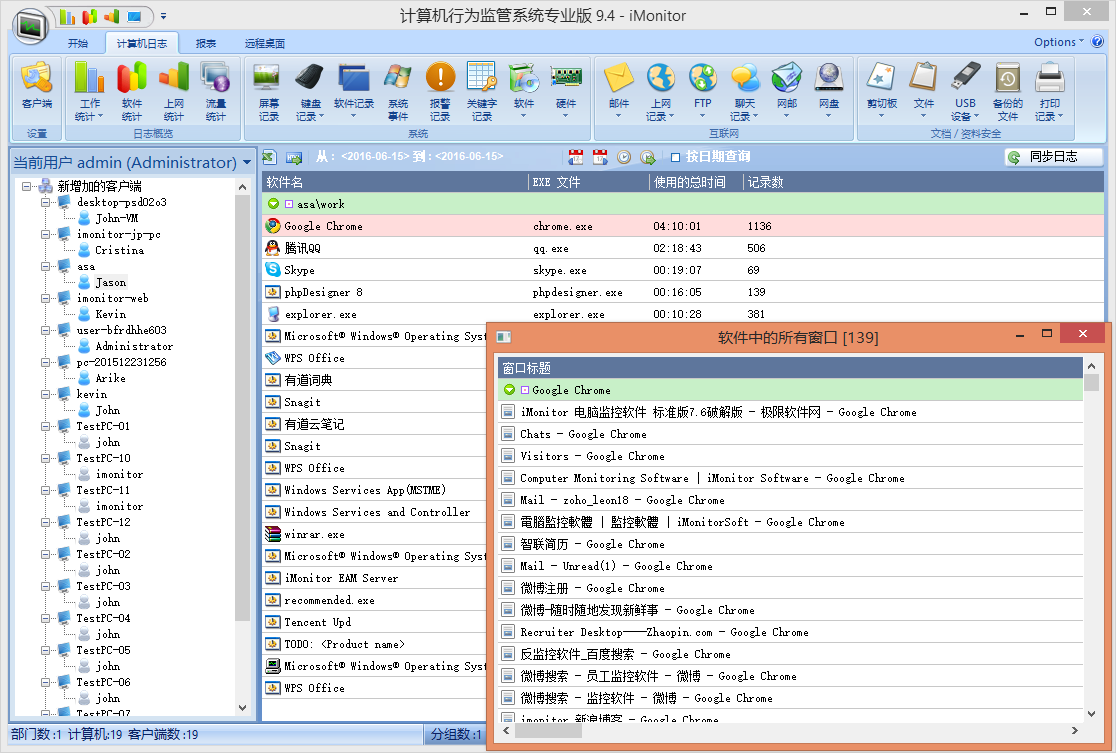1116x753 pixels.
Task: Enable the 按日期查询 checkbox
Action: (676, 157)
